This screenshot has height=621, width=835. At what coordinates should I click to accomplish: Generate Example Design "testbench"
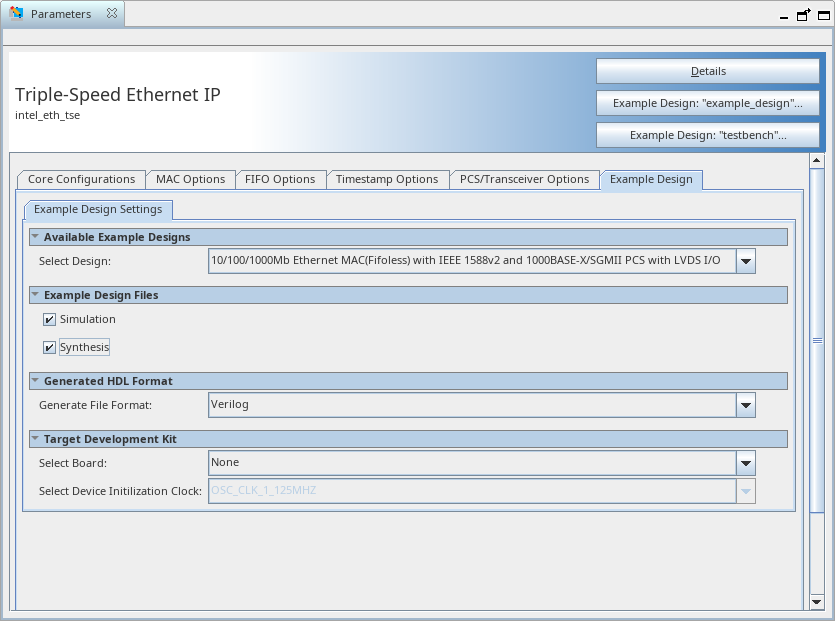[x=708, y=135]
